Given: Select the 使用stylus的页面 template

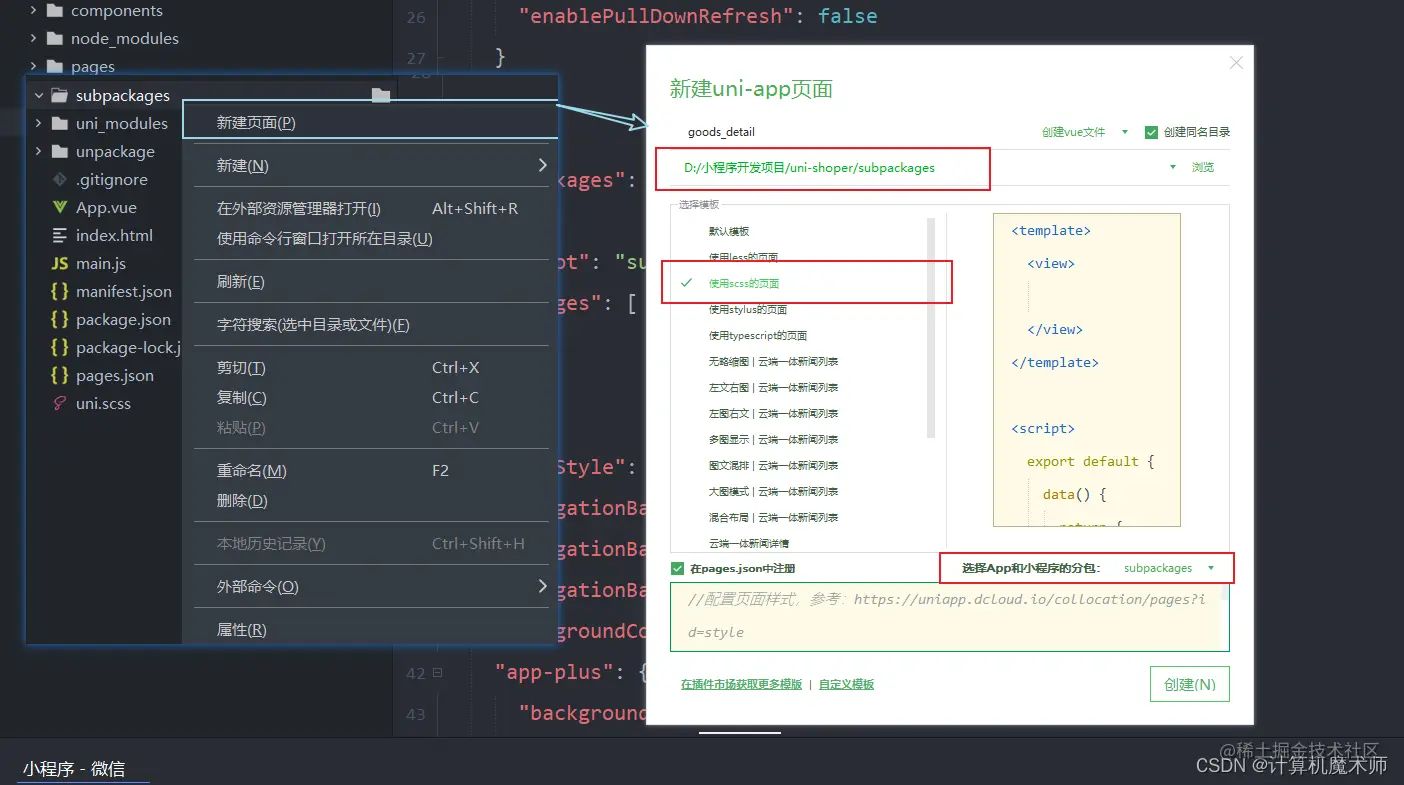Looking at the screenshot, I should [748, 310].
